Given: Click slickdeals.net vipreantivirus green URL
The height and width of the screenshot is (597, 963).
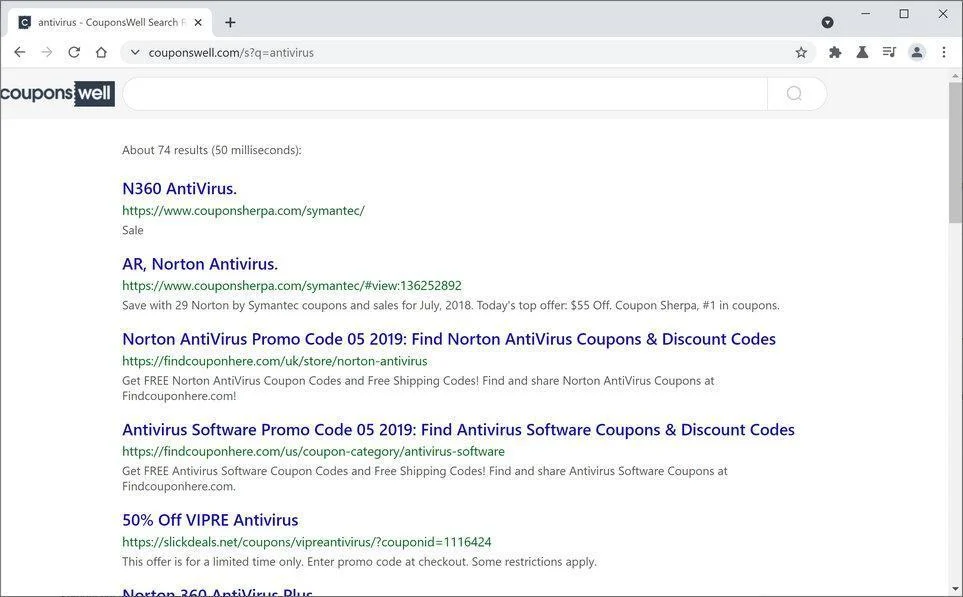Looking at the screenshot, I should click(306, 542).
